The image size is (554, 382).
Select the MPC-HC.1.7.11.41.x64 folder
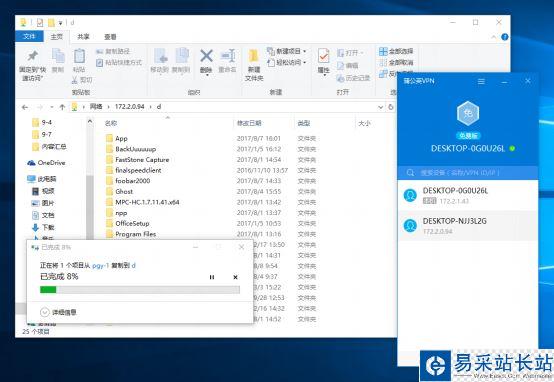tap(143, 202)
